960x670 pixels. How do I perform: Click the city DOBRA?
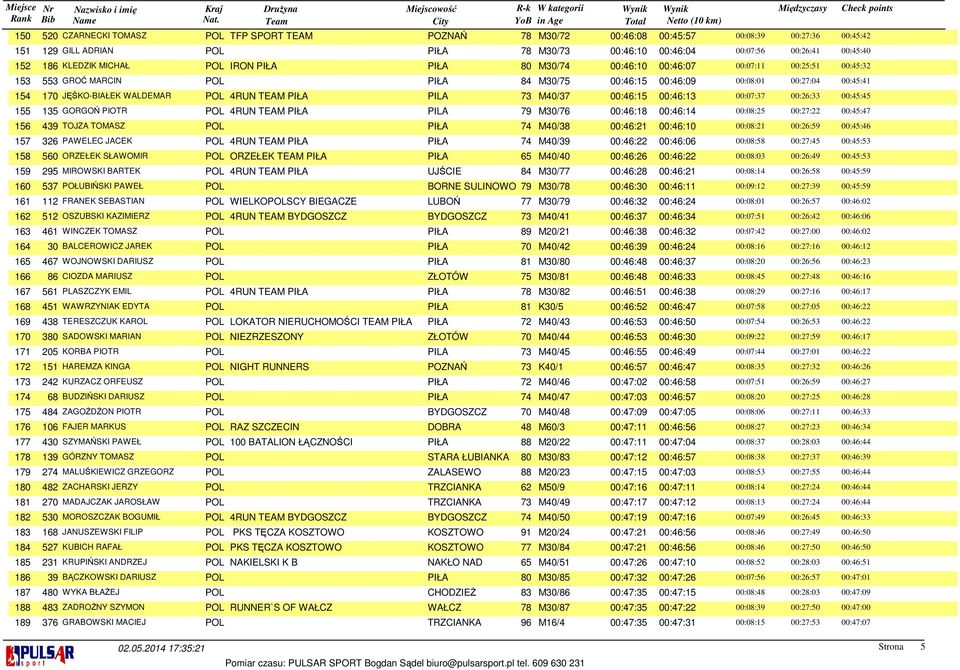(444, 427)
